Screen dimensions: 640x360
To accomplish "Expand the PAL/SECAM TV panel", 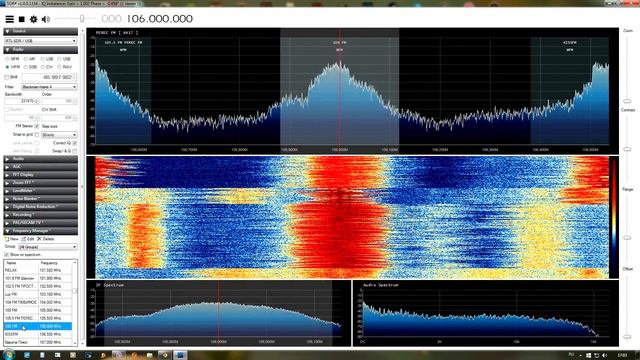I will (x=40, y=223).
